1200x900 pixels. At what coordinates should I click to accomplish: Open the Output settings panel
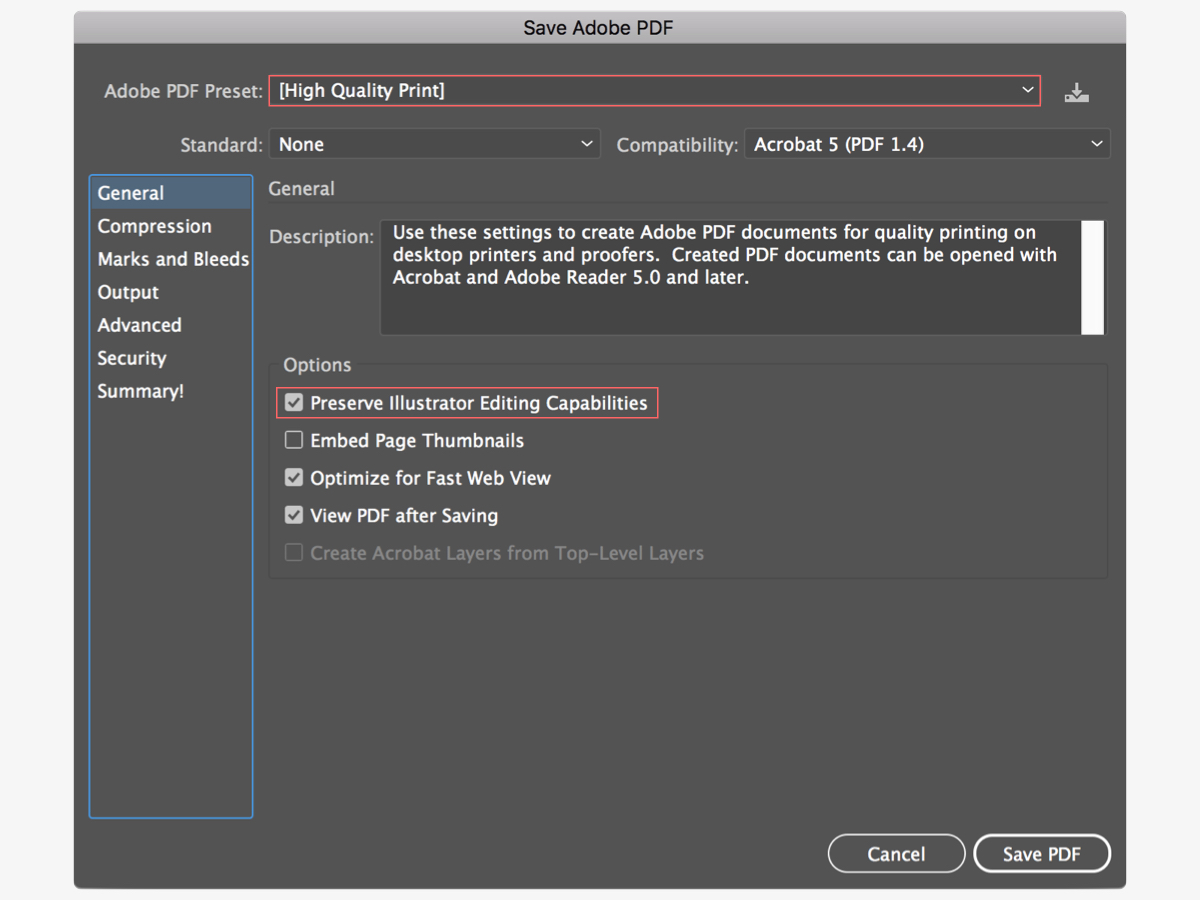127,291
